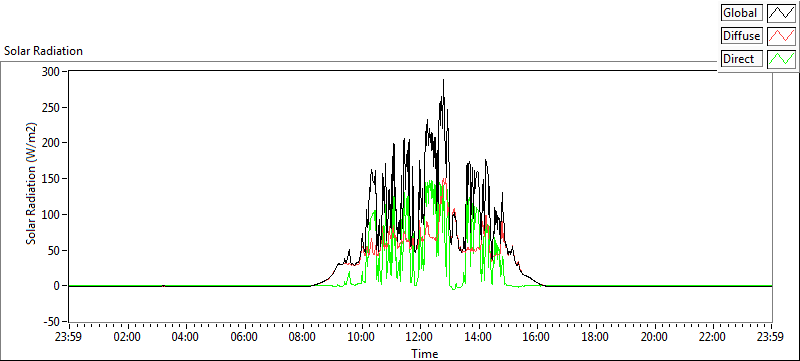
Task: Click the 08:00 time axis label
Action: (x=303, y=337)
